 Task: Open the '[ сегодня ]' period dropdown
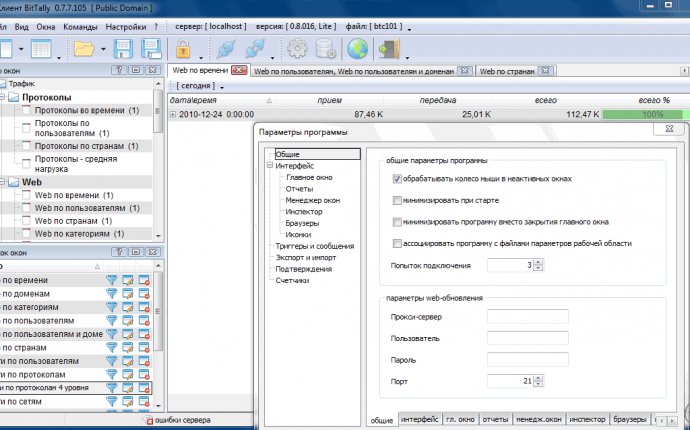[x=200, y=86]
